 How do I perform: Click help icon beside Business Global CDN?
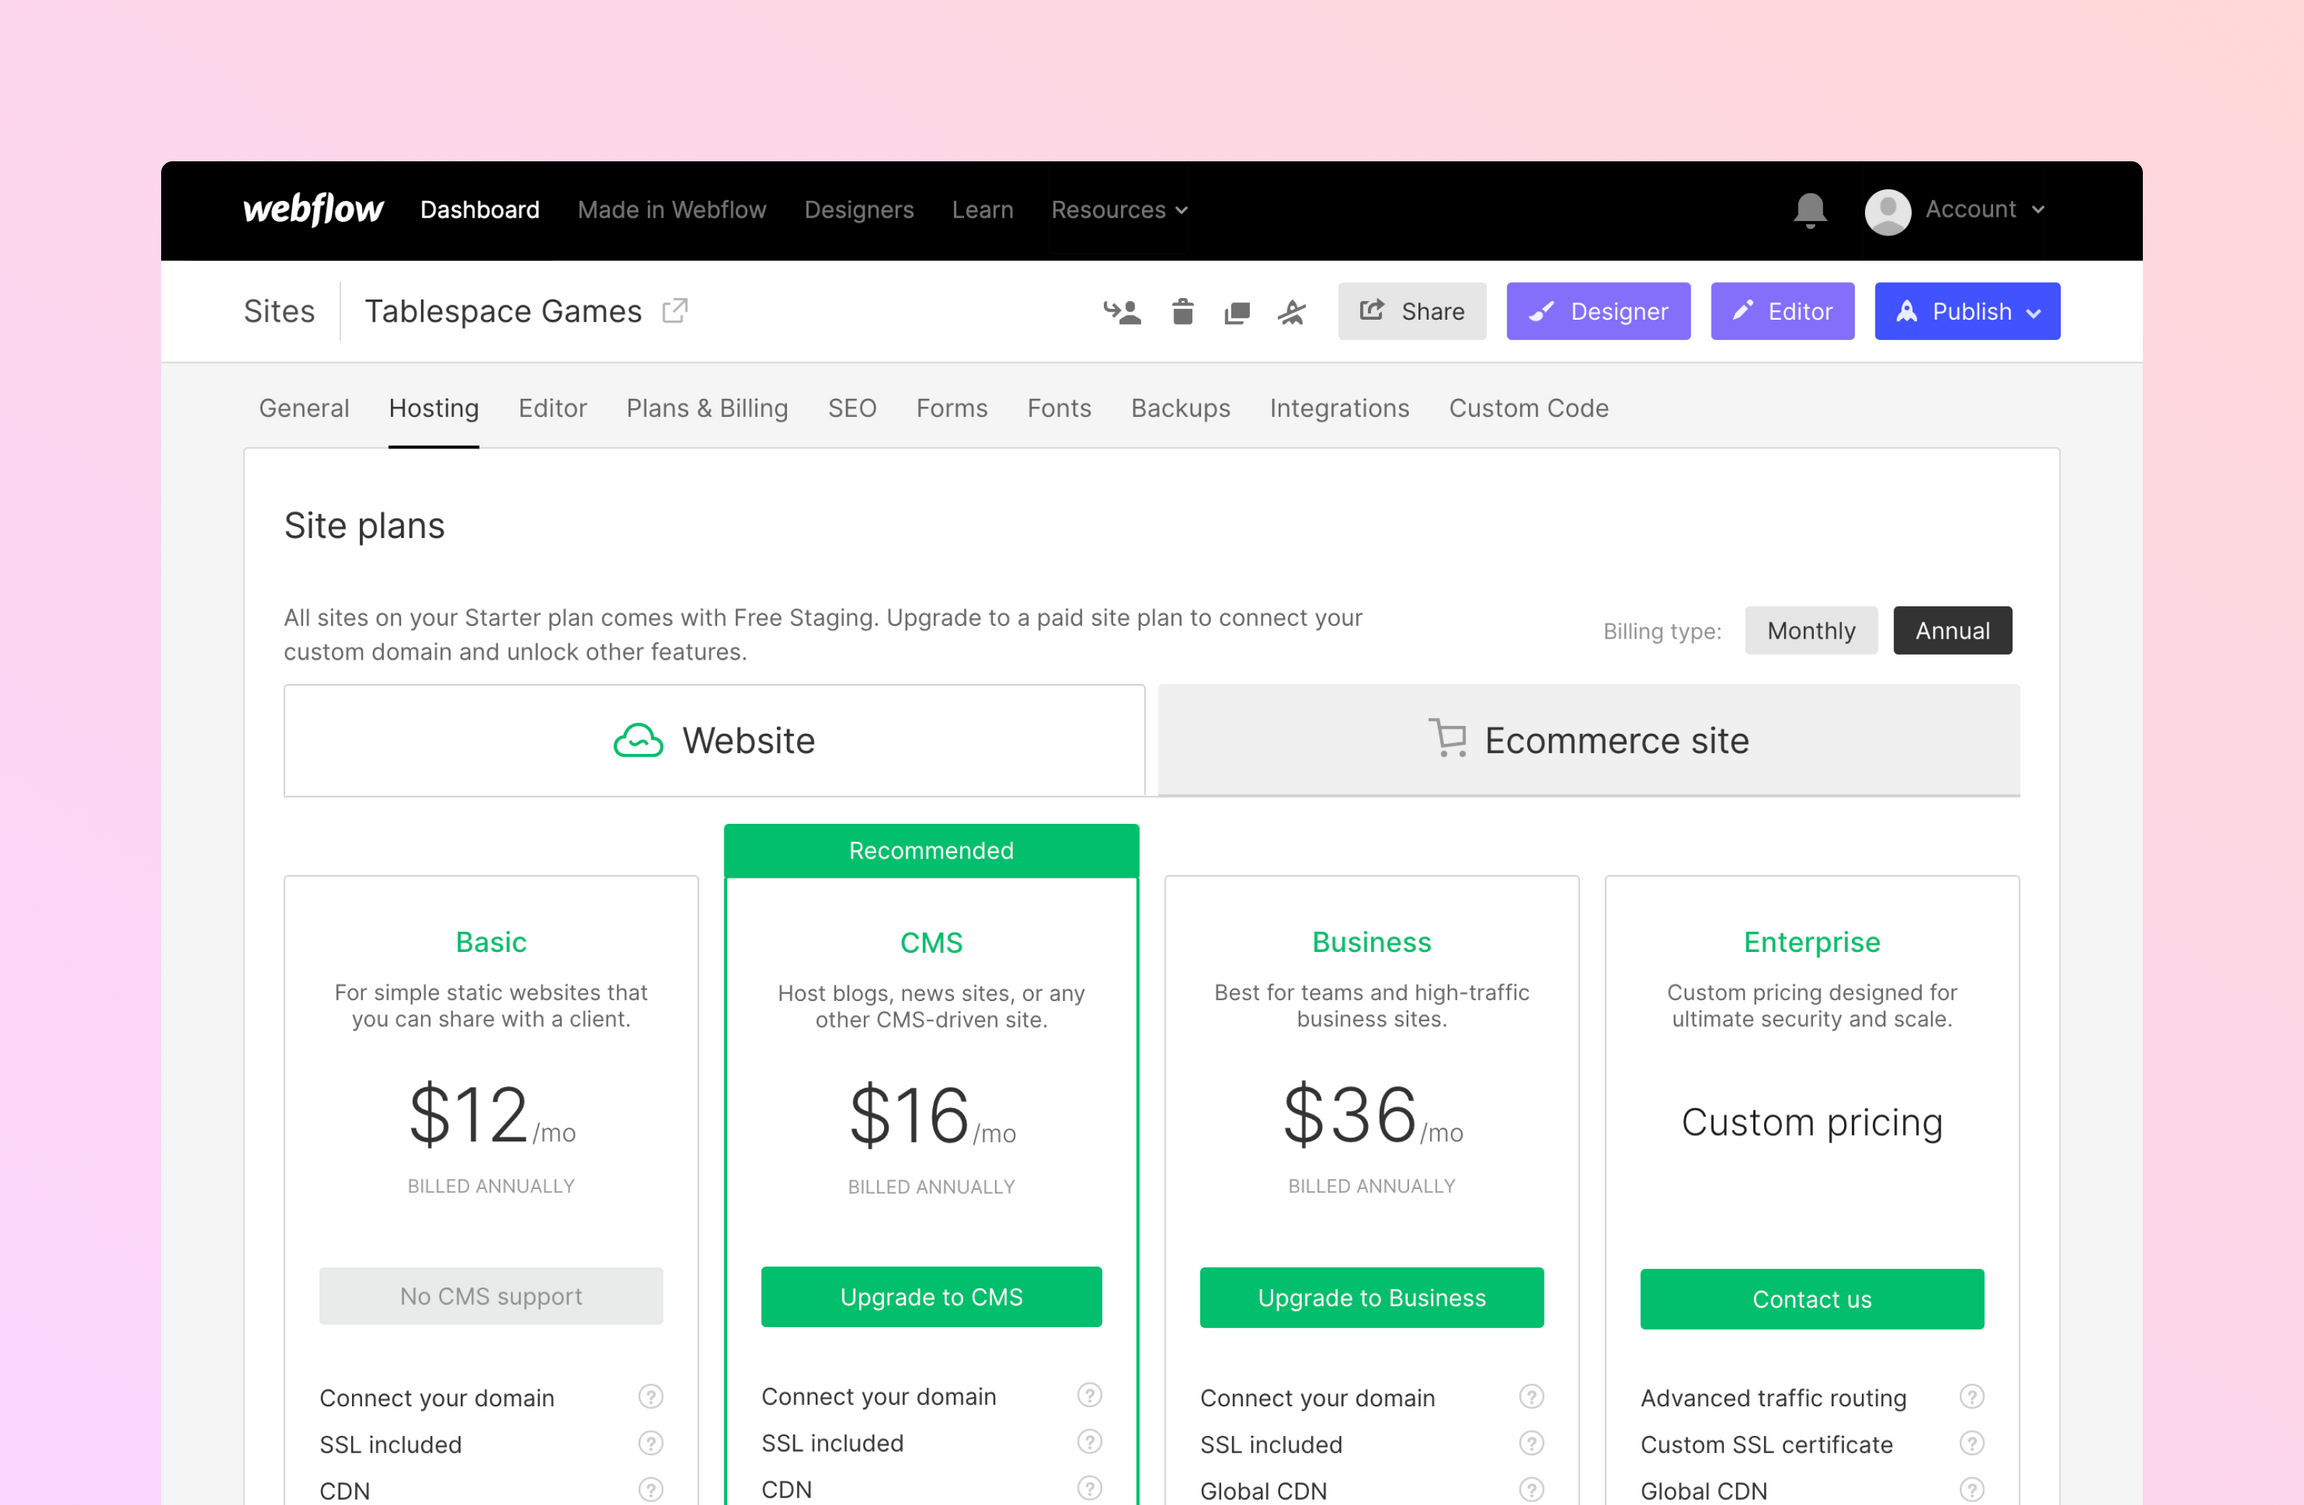pyautogui.click(x=1531, y=1490)
